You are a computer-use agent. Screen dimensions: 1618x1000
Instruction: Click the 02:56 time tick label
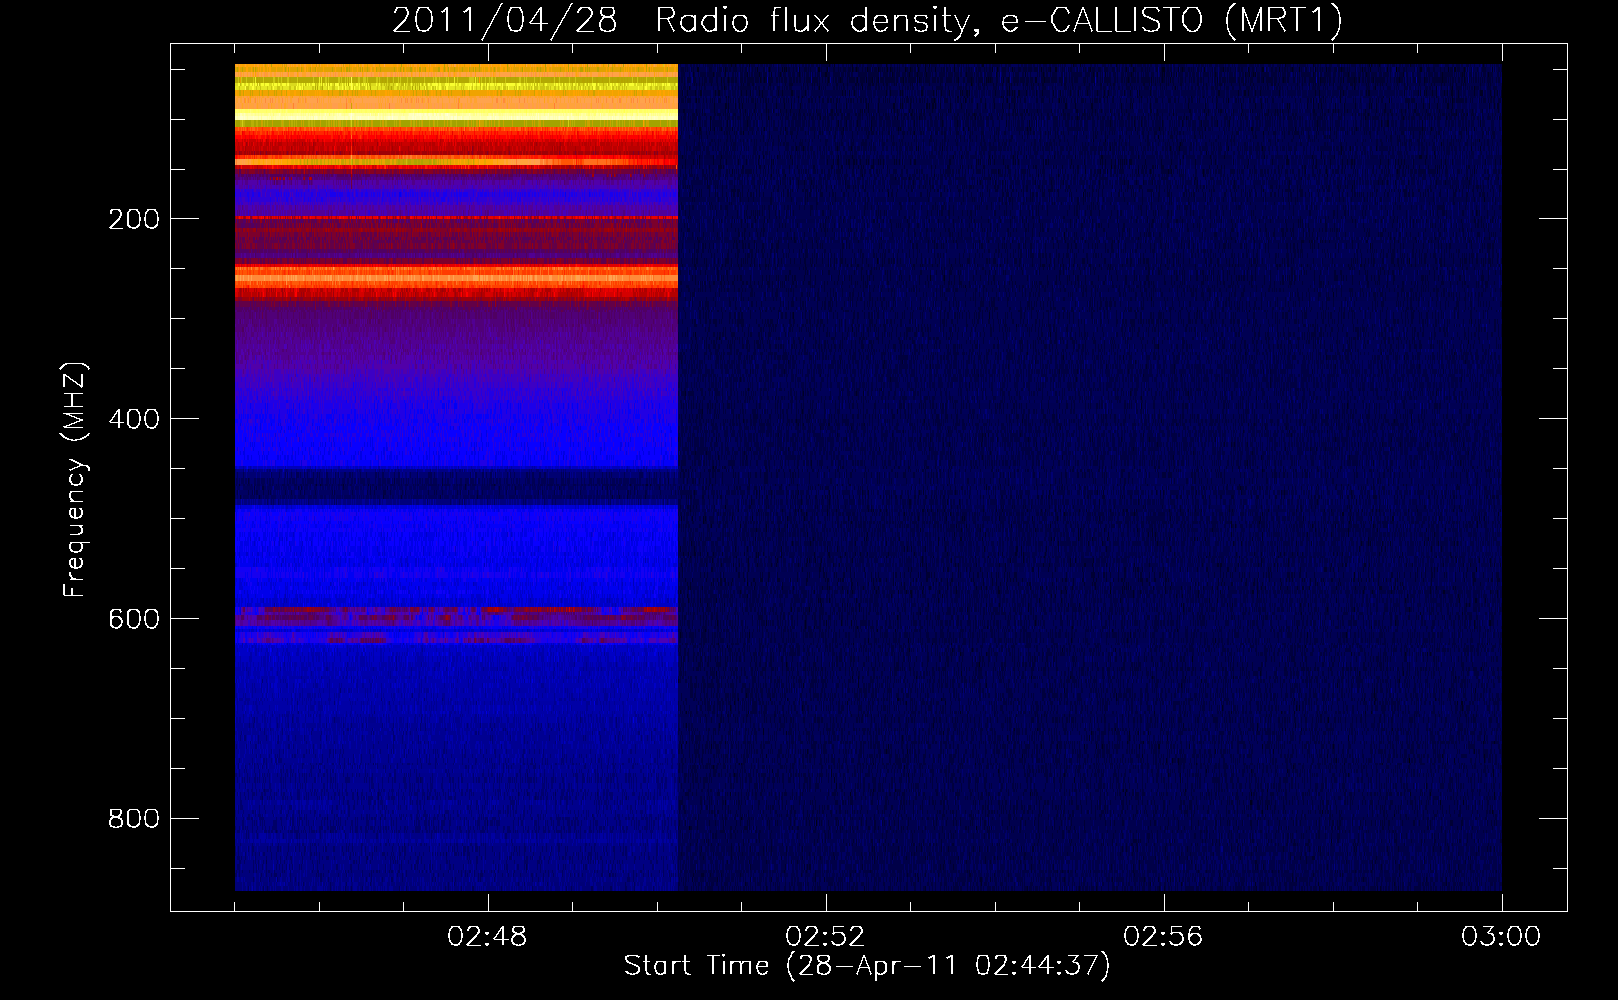[x=1163, y=937]
